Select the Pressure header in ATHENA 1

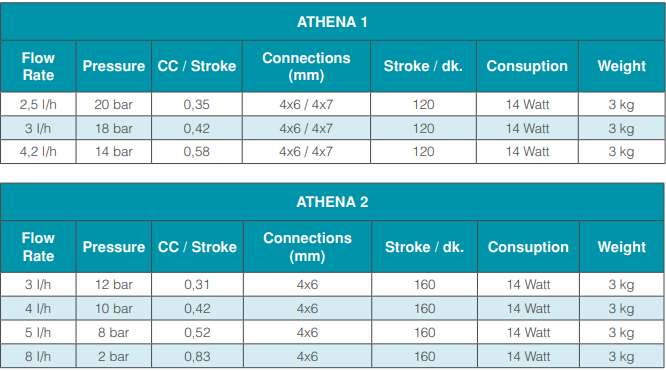(113, 66)
